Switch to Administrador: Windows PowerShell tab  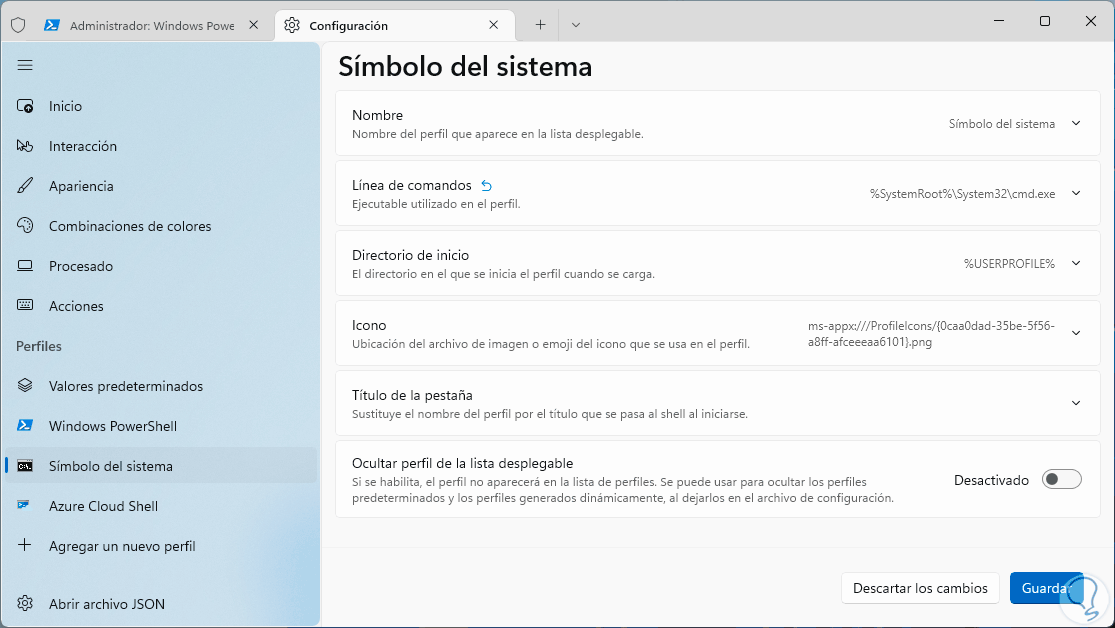tap(150, 25)
